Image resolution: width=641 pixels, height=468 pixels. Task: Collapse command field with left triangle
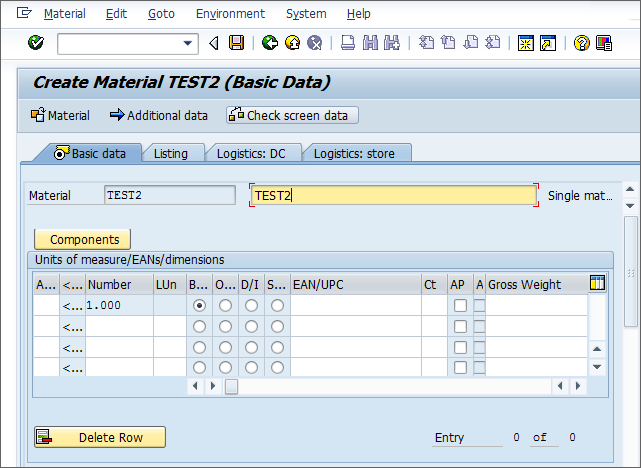pos(214,43)
